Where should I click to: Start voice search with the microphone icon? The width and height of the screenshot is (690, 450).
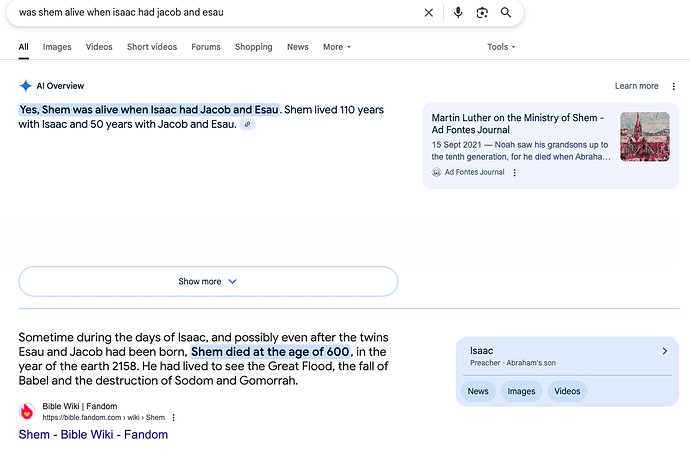(x=458, y=12)
